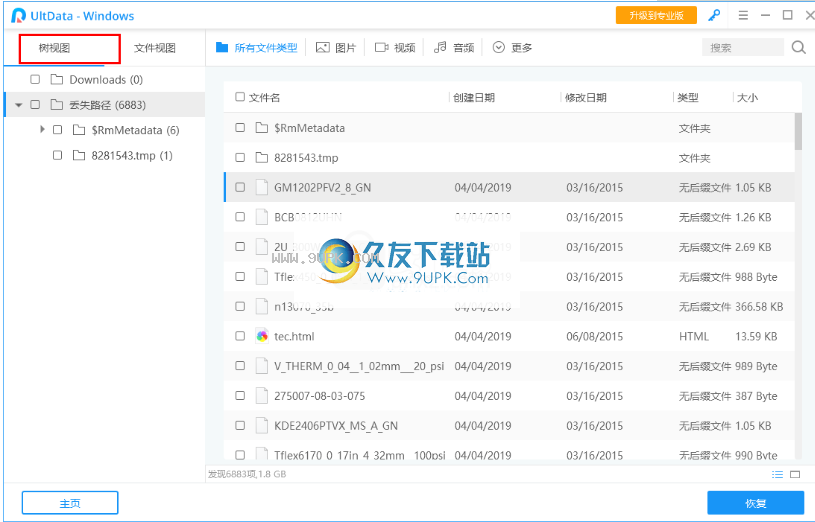Click 275007-08-03-075 file icon
The width and height of the screenshot is (815, 522).
[x=262, y=396]
